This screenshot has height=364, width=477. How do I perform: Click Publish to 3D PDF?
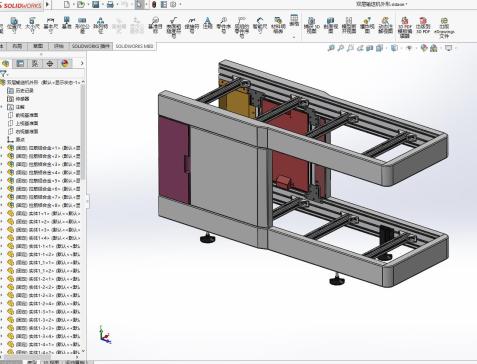tap(423, 25)
